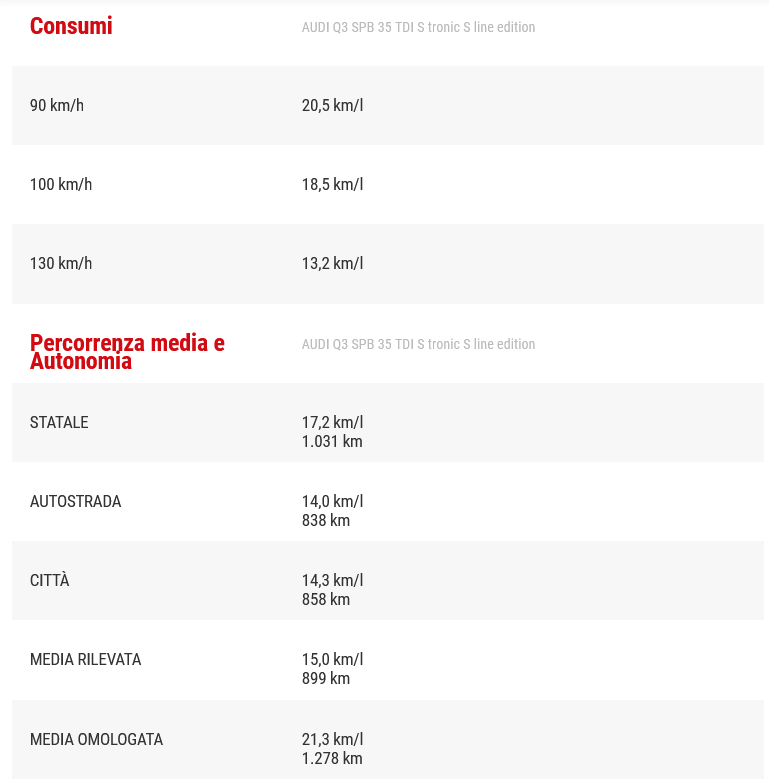Screen dimensions: 769x782
Task: Select the 899 km range value
Action: point(326,678)
